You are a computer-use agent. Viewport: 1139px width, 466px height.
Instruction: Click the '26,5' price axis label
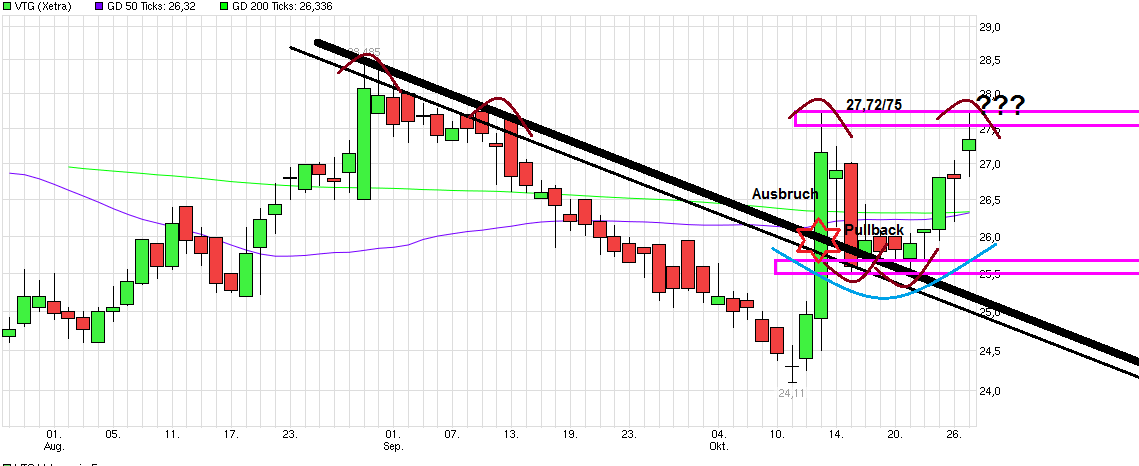click(990, 200)
